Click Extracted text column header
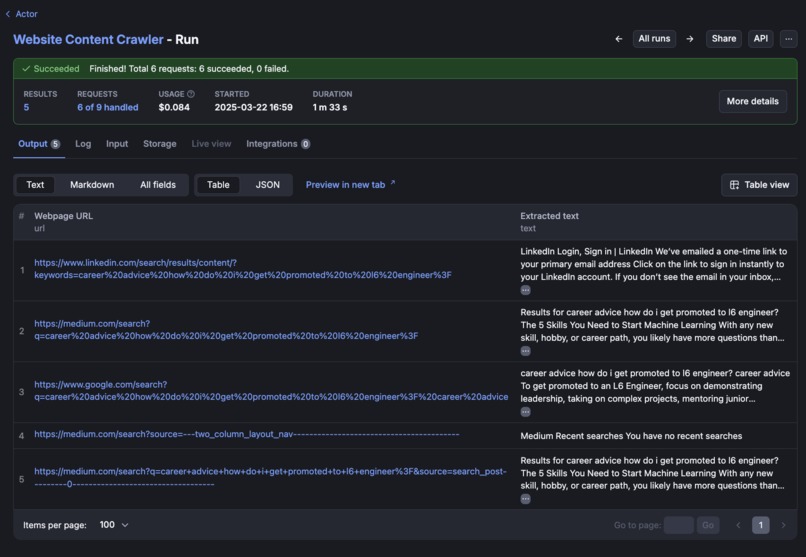Screen dimensions: 806x557 pos(549,216)
